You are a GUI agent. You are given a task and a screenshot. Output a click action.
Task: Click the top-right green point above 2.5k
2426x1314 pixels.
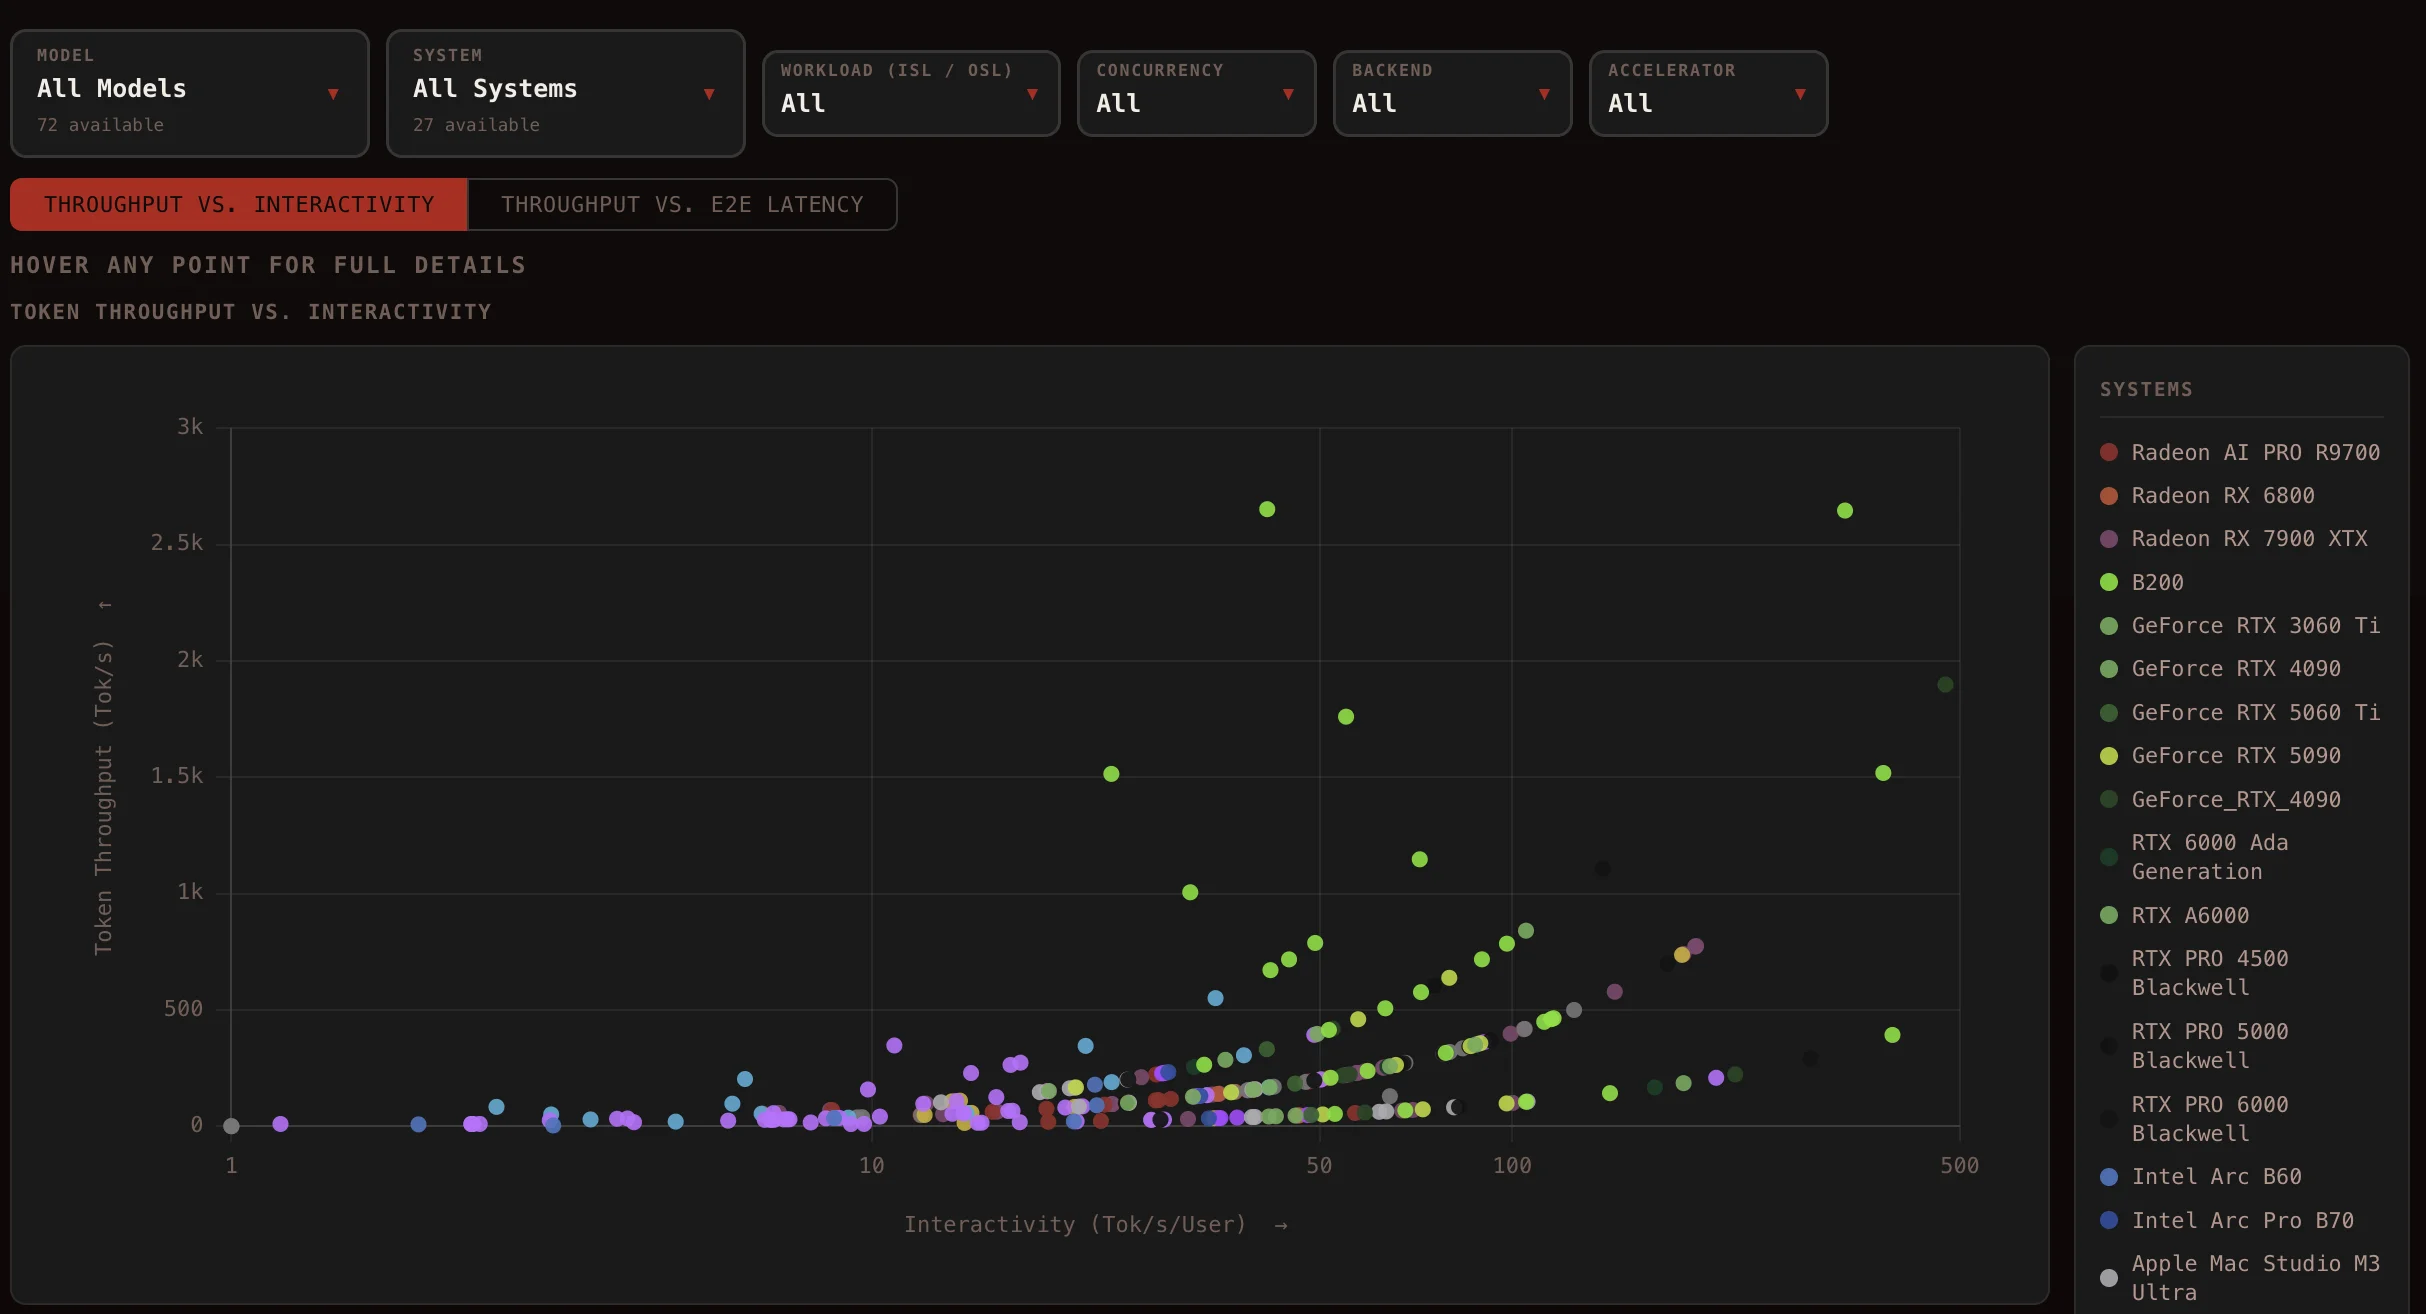1845,511
